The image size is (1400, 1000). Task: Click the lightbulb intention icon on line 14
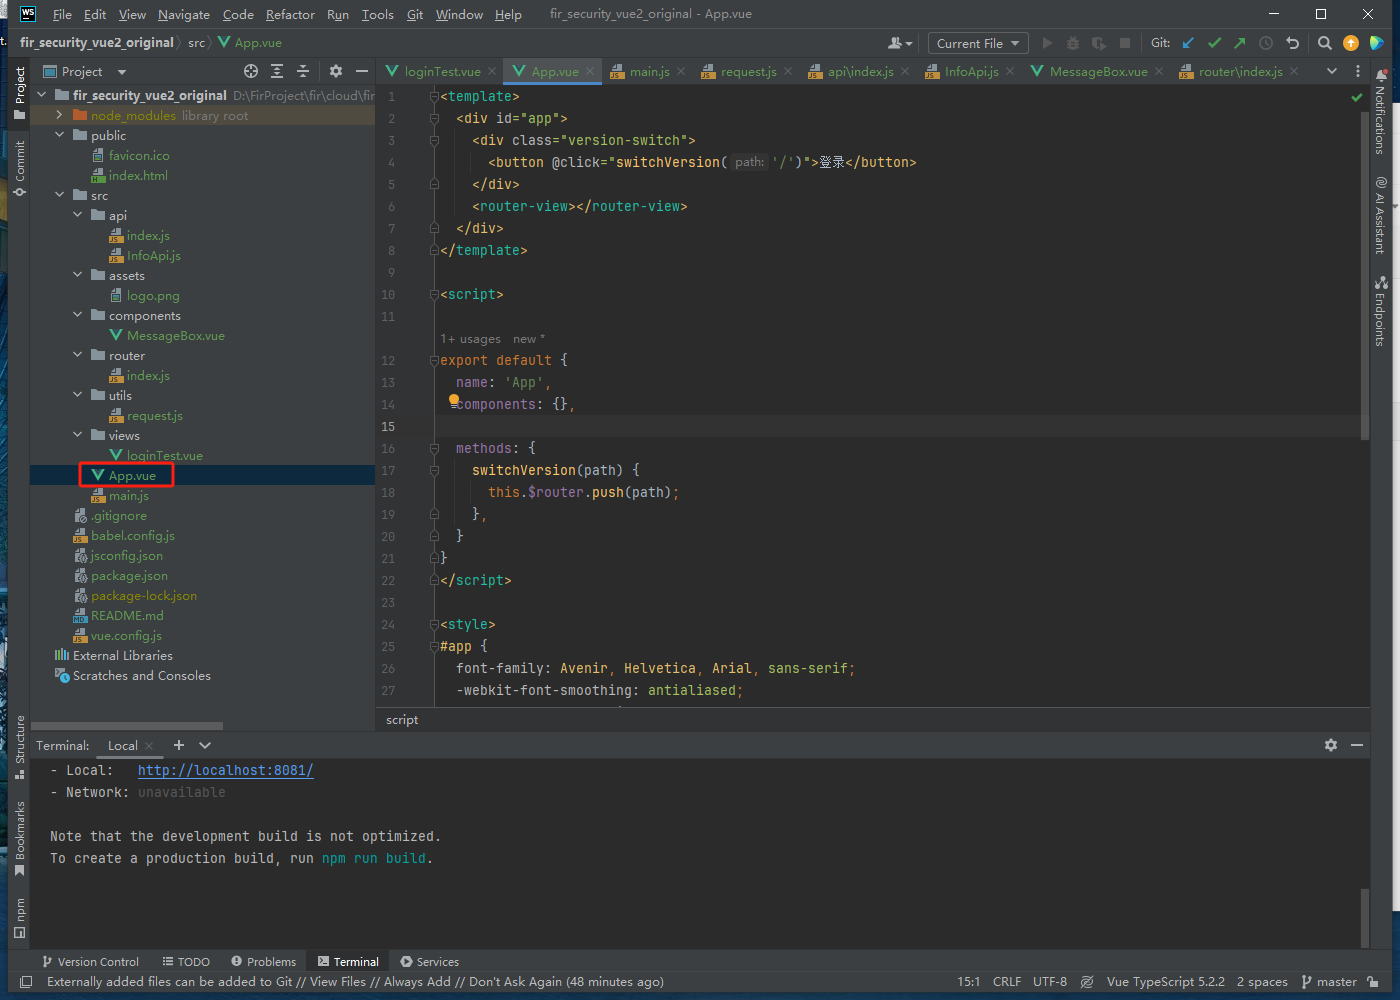point(454,400)
